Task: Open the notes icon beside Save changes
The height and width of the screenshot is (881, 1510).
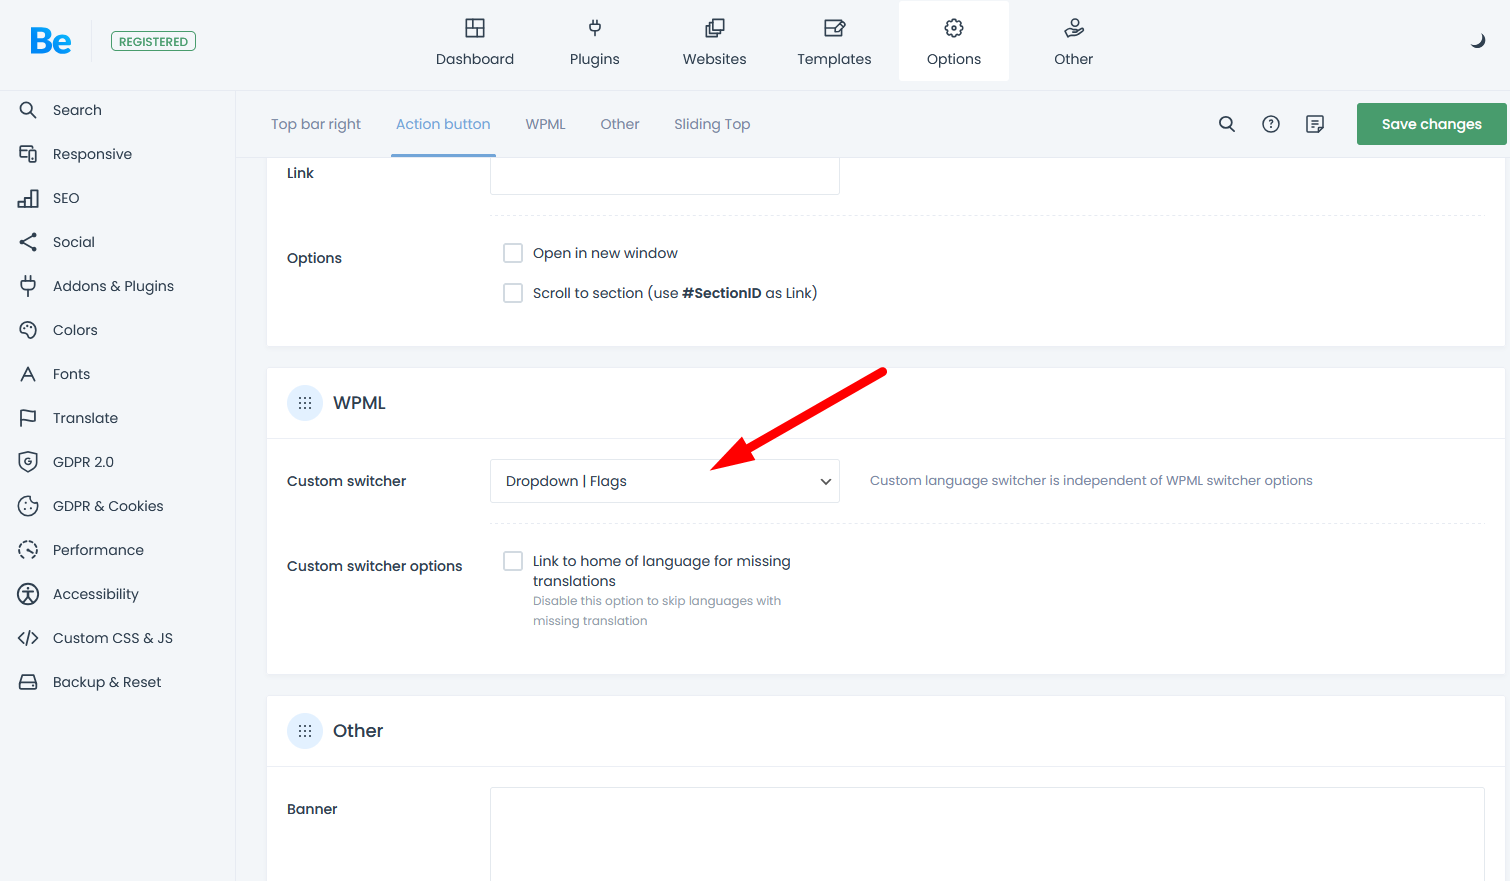Action: 1315,124
